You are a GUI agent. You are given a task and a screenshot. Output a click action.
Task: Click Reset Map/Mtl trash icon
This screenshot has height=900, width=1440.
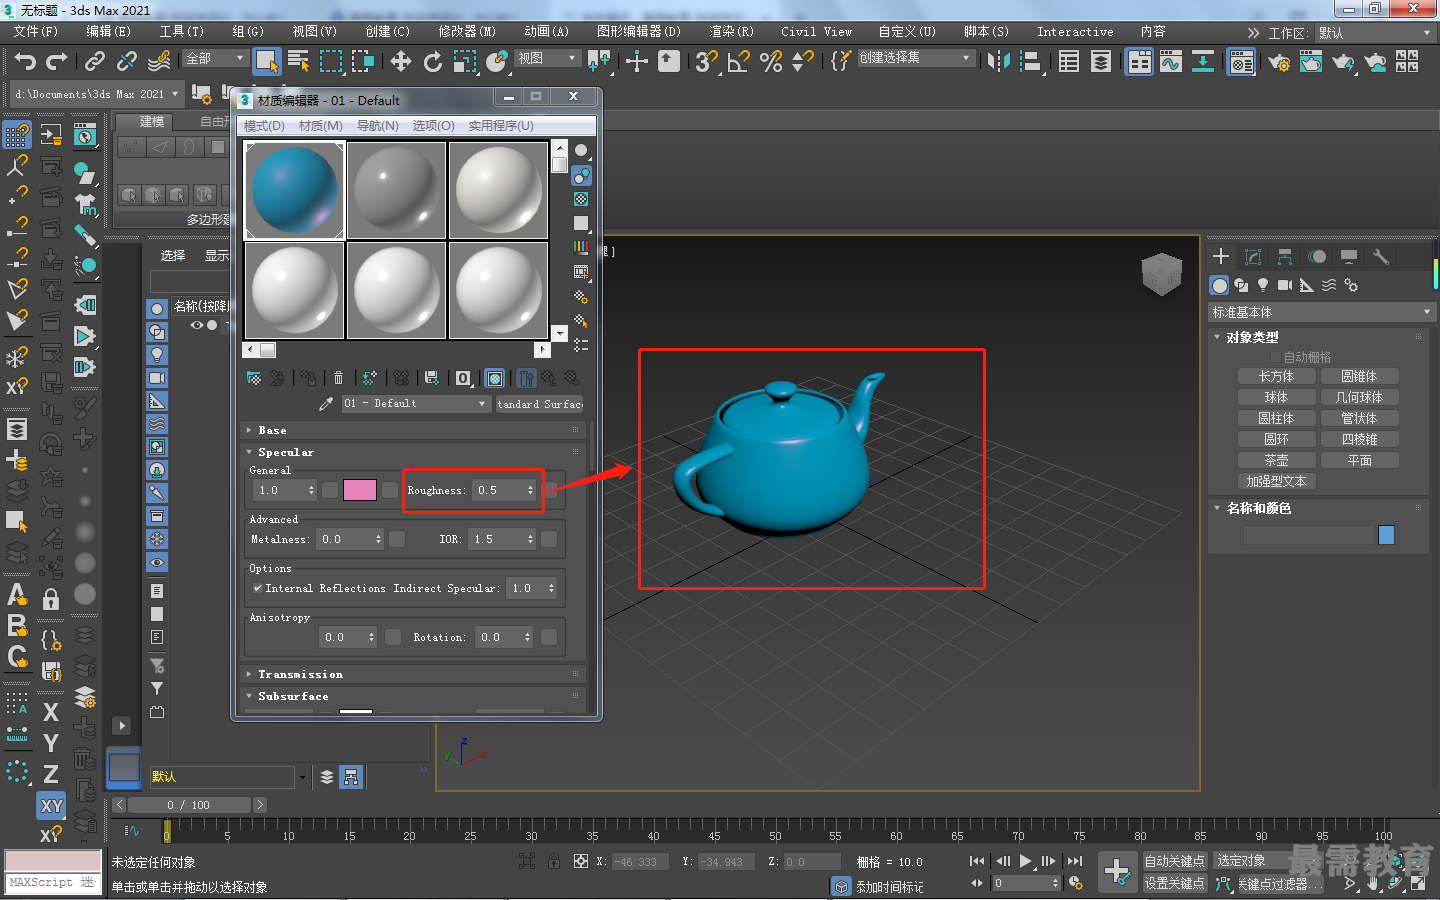click(x=338, y=378)
